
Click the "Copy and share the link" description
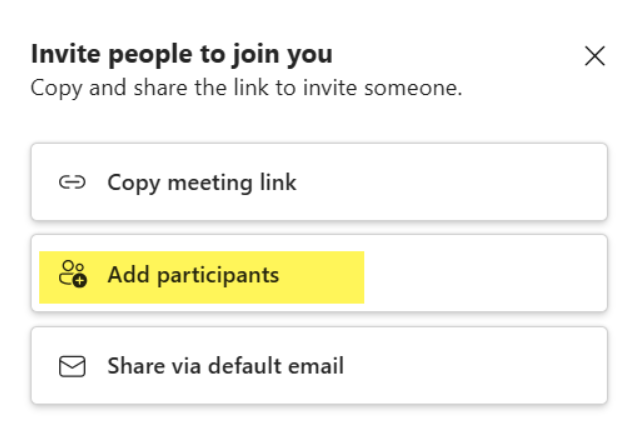pyautogui.click(x=246, y=88)
